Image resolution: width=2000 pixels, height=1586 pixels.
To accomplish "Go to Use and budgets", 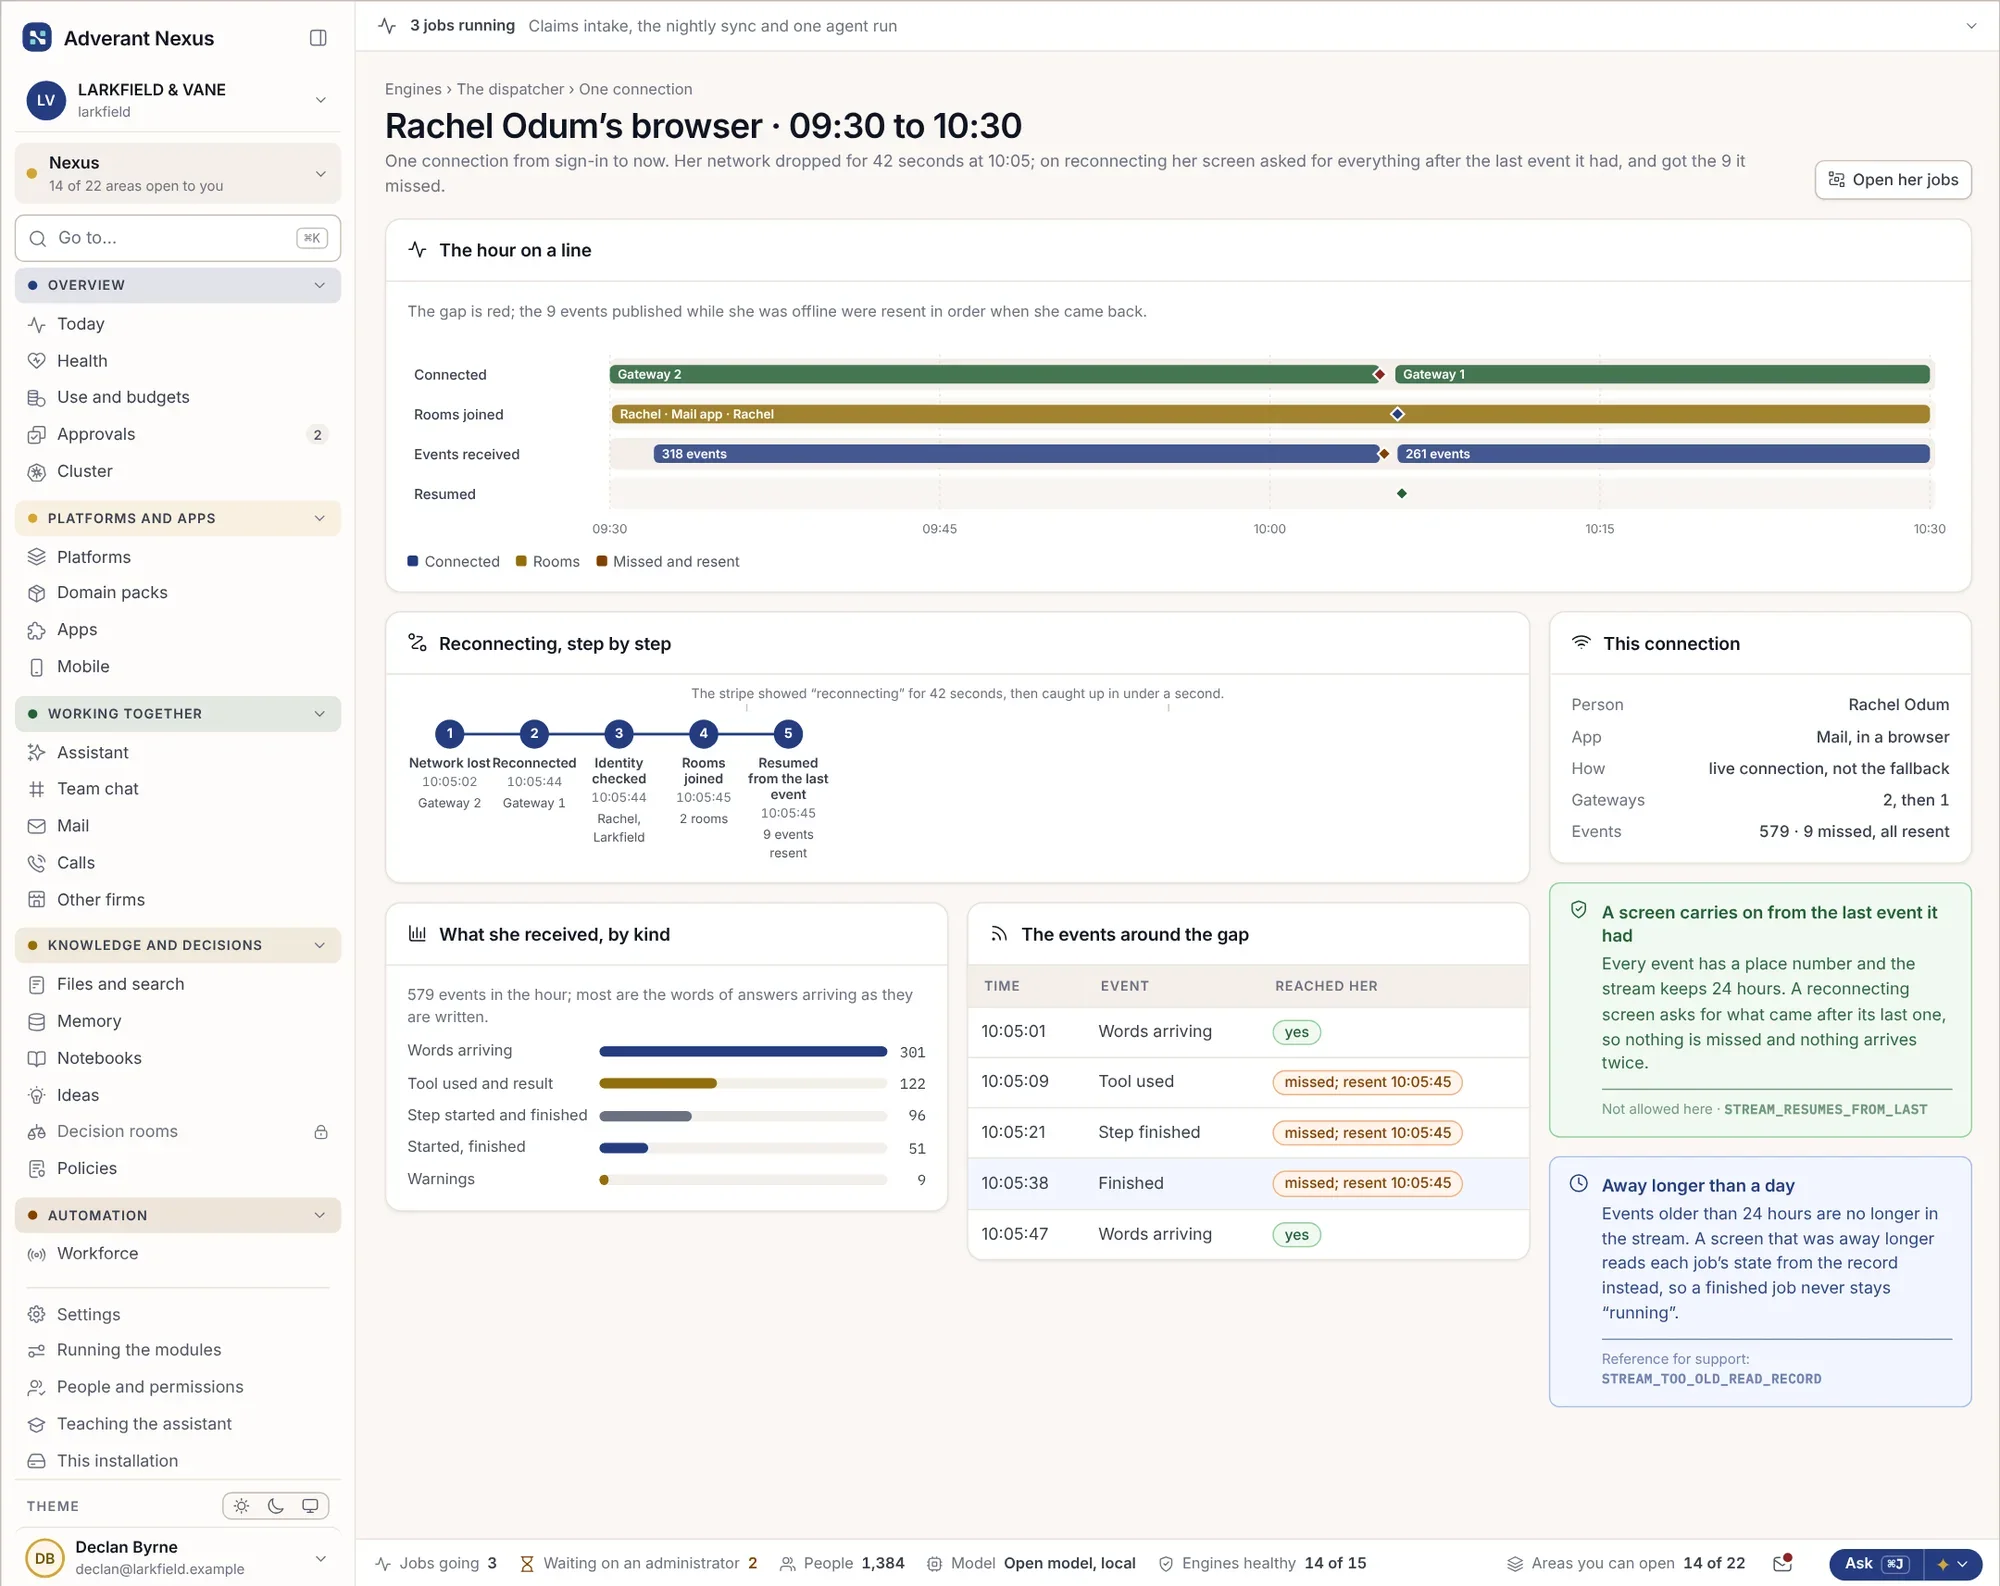I will click(178, 398).
